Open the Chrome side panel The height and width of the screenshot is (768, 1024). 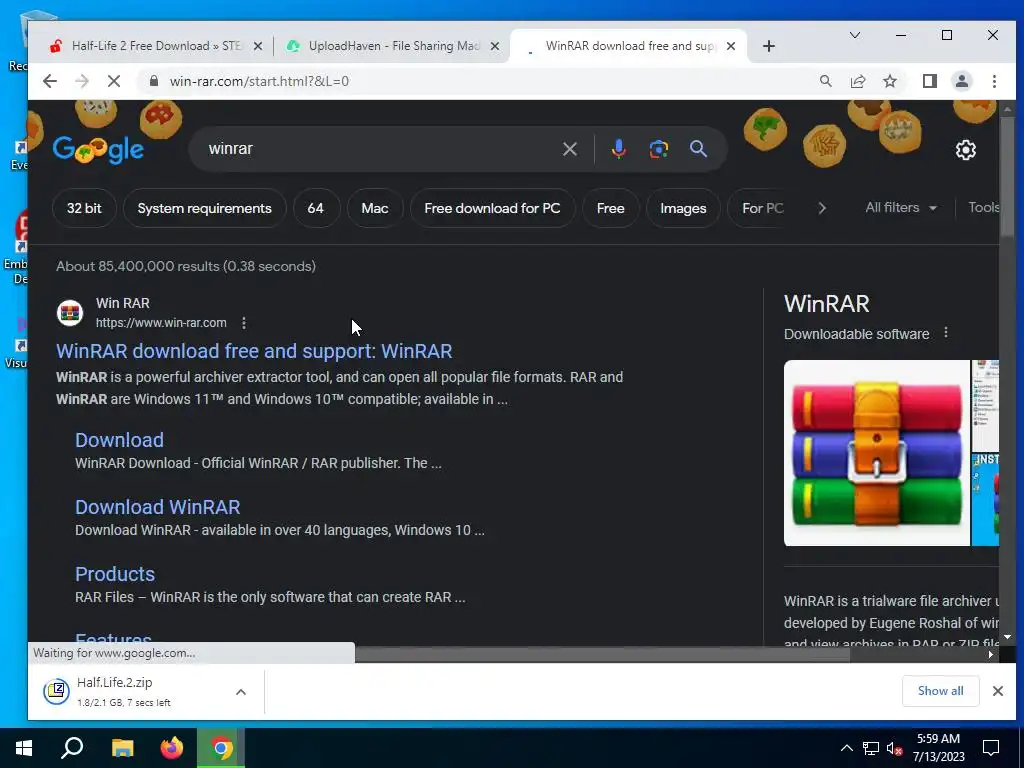(929, 81)
